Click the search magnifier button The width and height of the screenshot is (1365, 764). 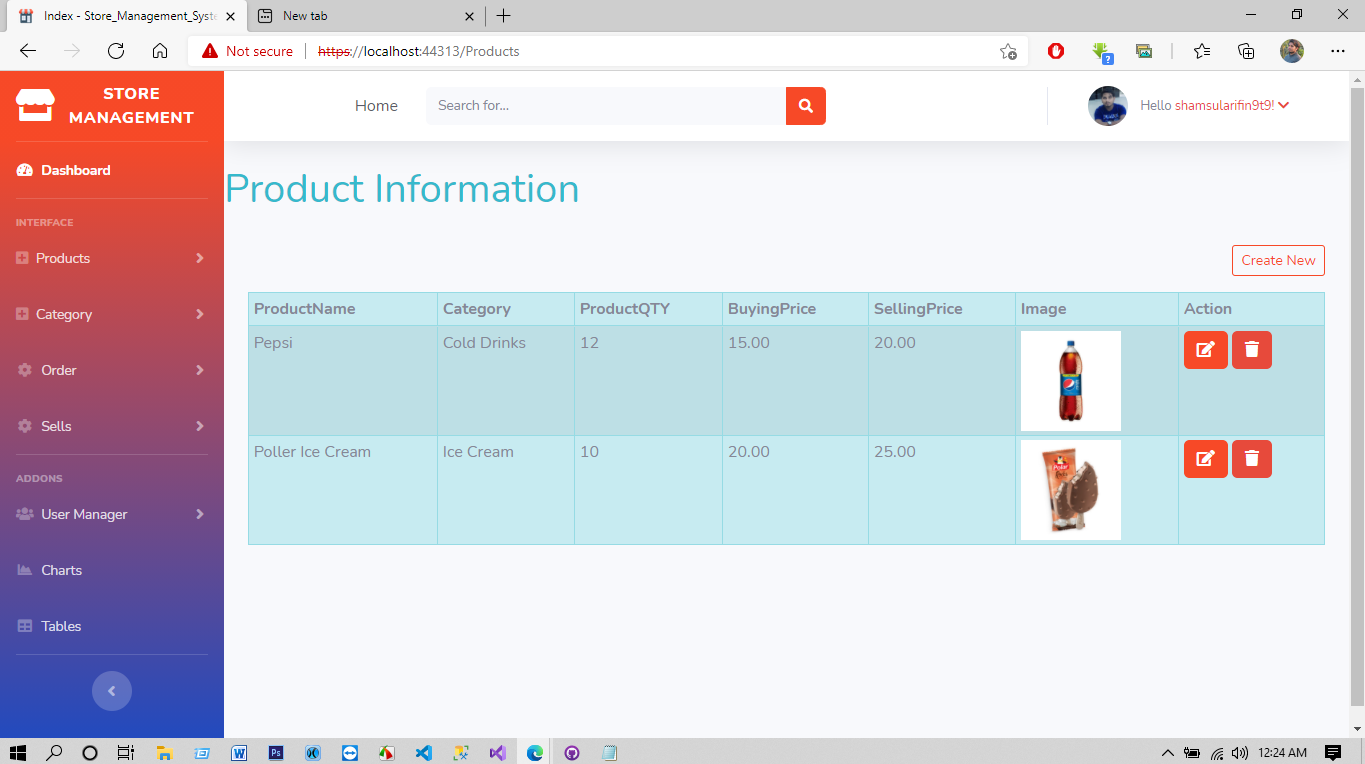(805, 105)
